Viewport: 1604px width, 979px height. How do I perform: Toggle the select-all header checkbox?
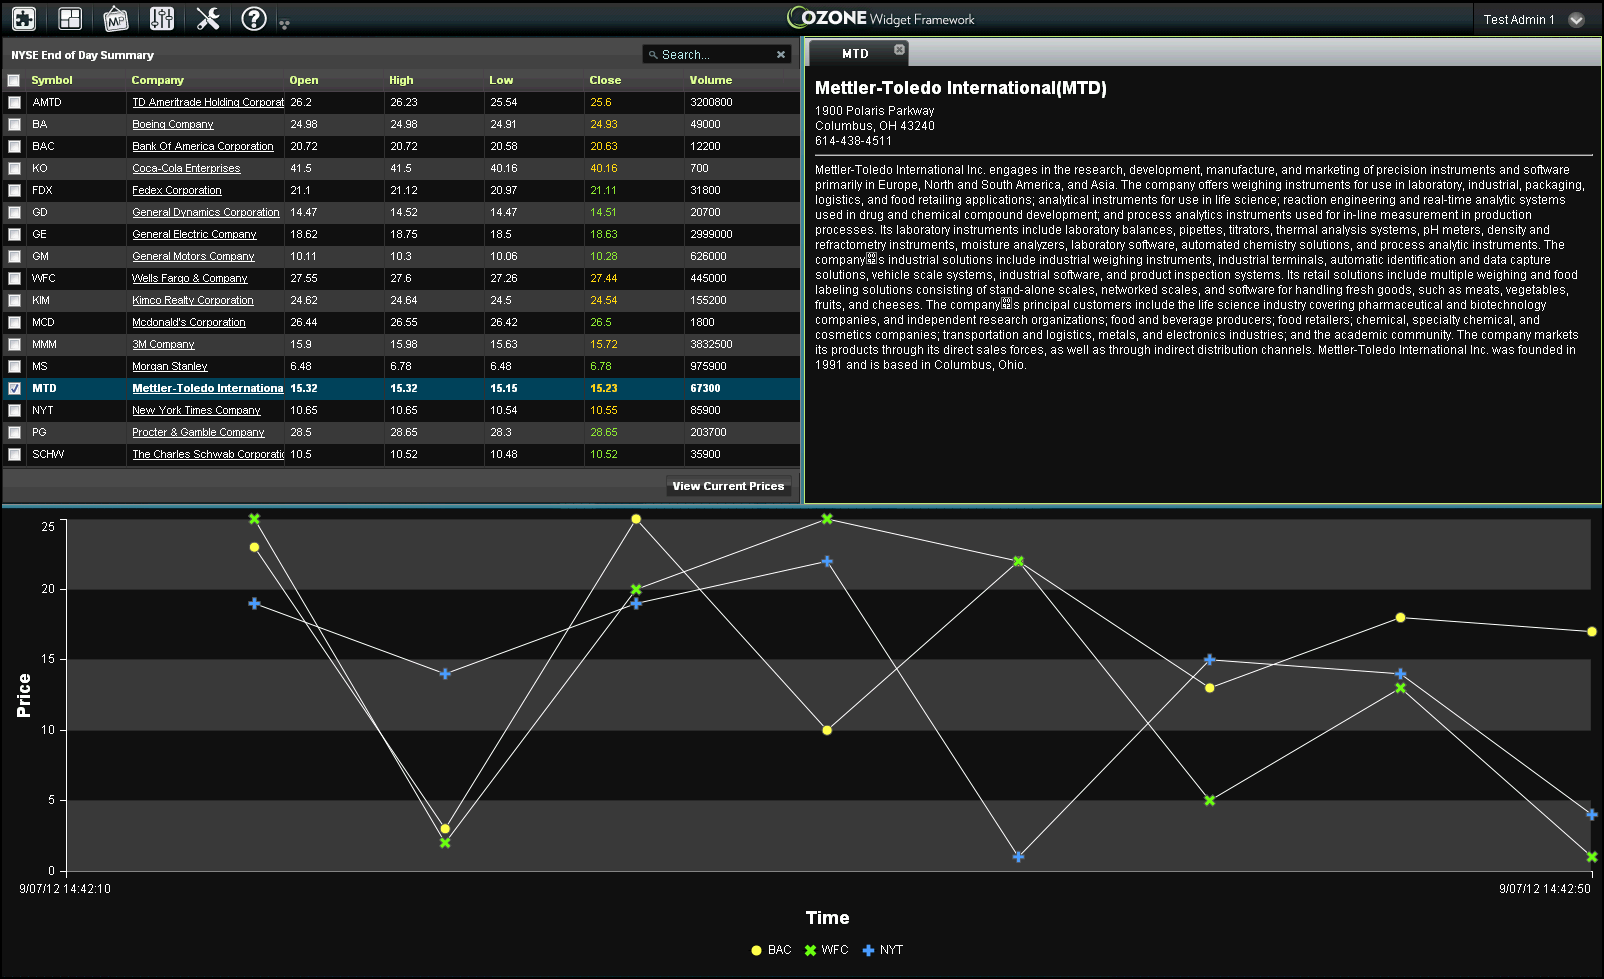click(x=14, y=80)
